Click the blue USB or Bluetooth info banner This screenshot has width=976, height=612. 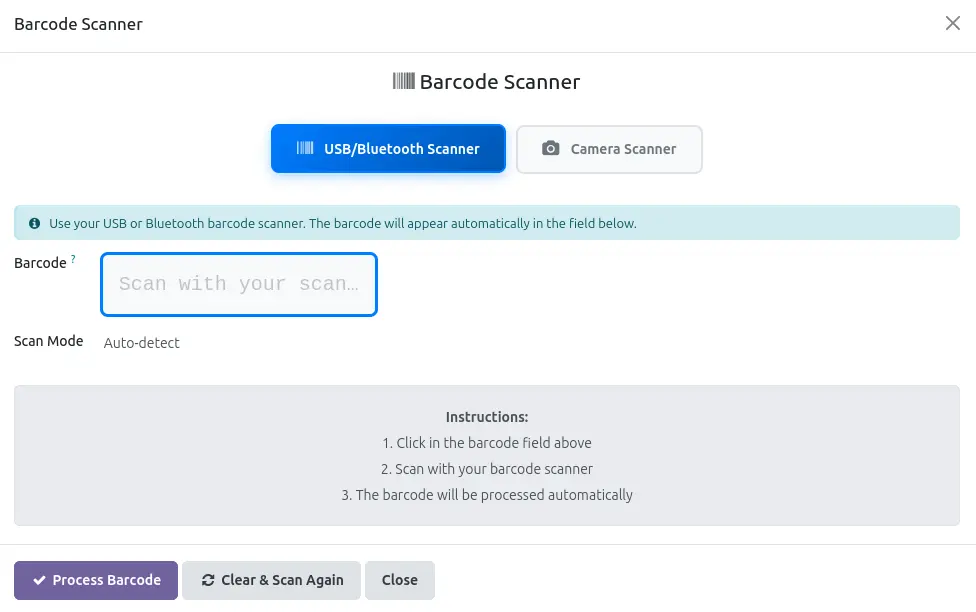487,223
